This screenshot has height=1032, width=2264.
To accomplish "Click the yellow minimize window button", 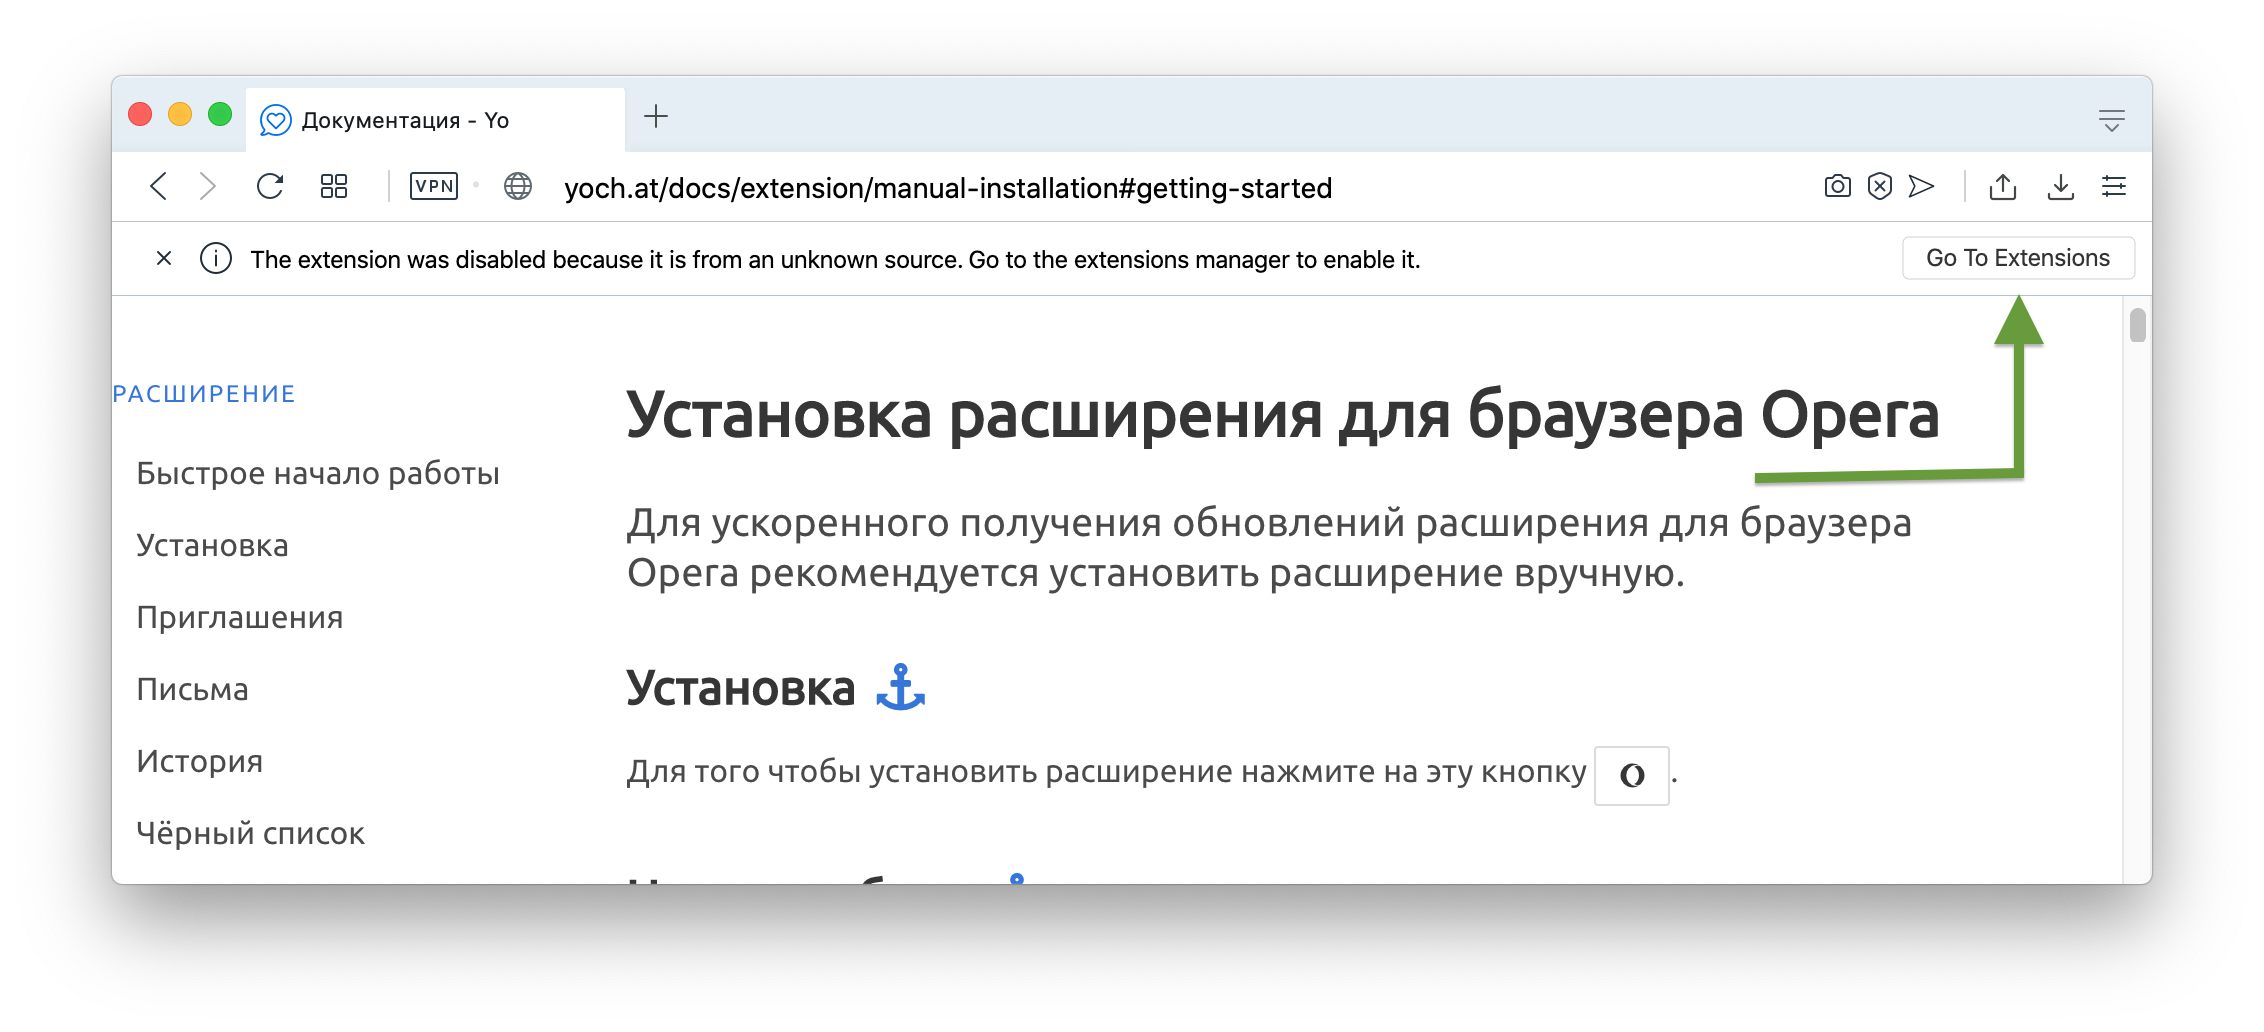I will click(x=180, y=114).
